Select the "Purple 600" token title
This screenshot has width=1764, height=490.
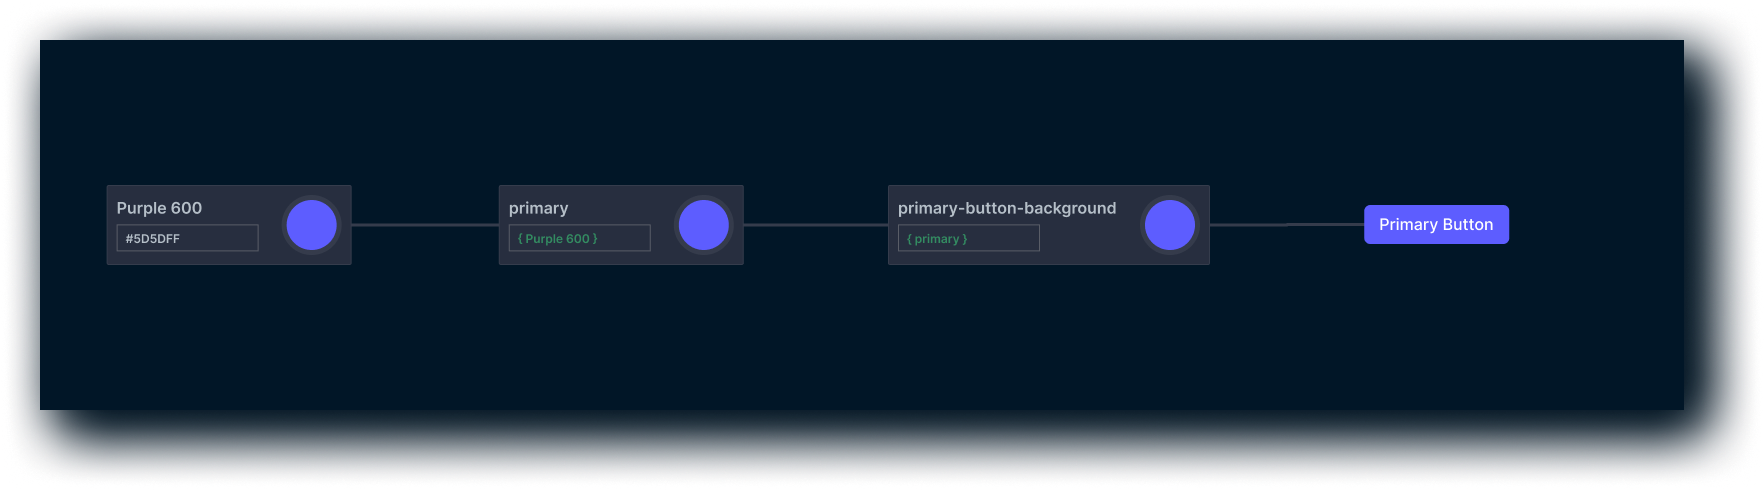click(x=159, y=208)
